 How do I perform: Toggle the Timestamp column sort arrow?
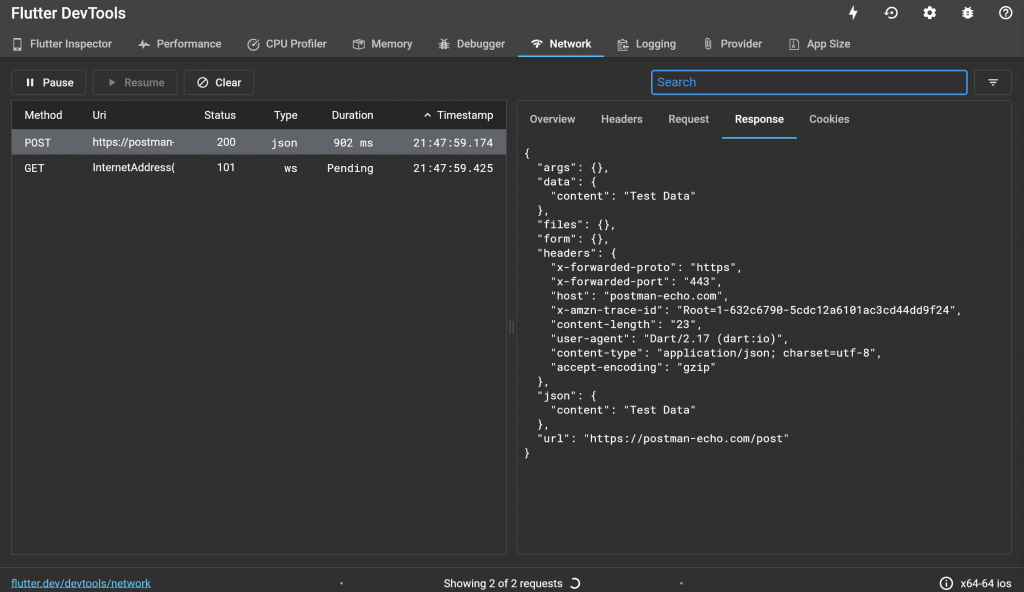click(x=427, y=115)
